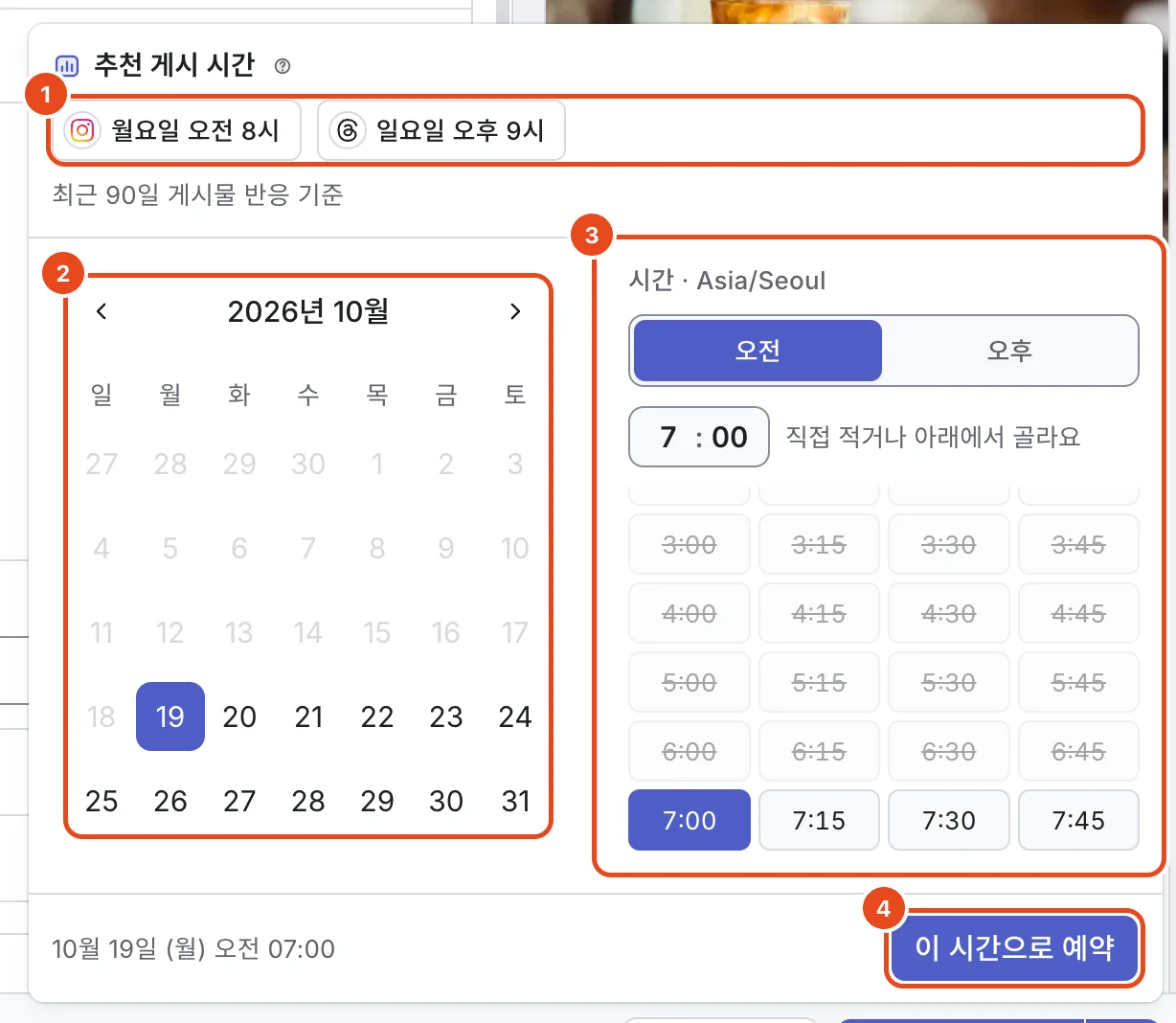Choose October 21 in calendar
This screenshot has height=1023, width=1176.
point(308,716)
